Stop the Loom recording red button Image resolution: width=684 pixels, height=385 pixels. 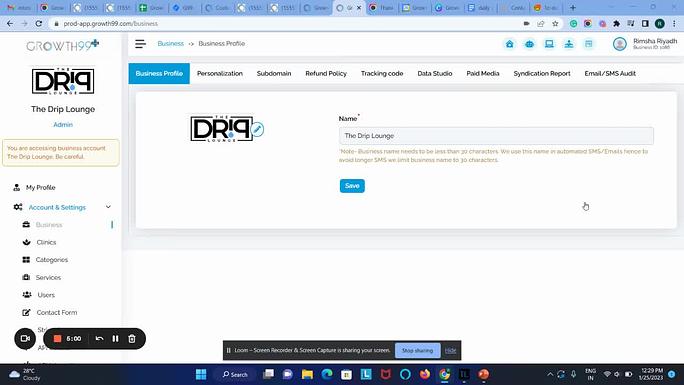(57, 338)
